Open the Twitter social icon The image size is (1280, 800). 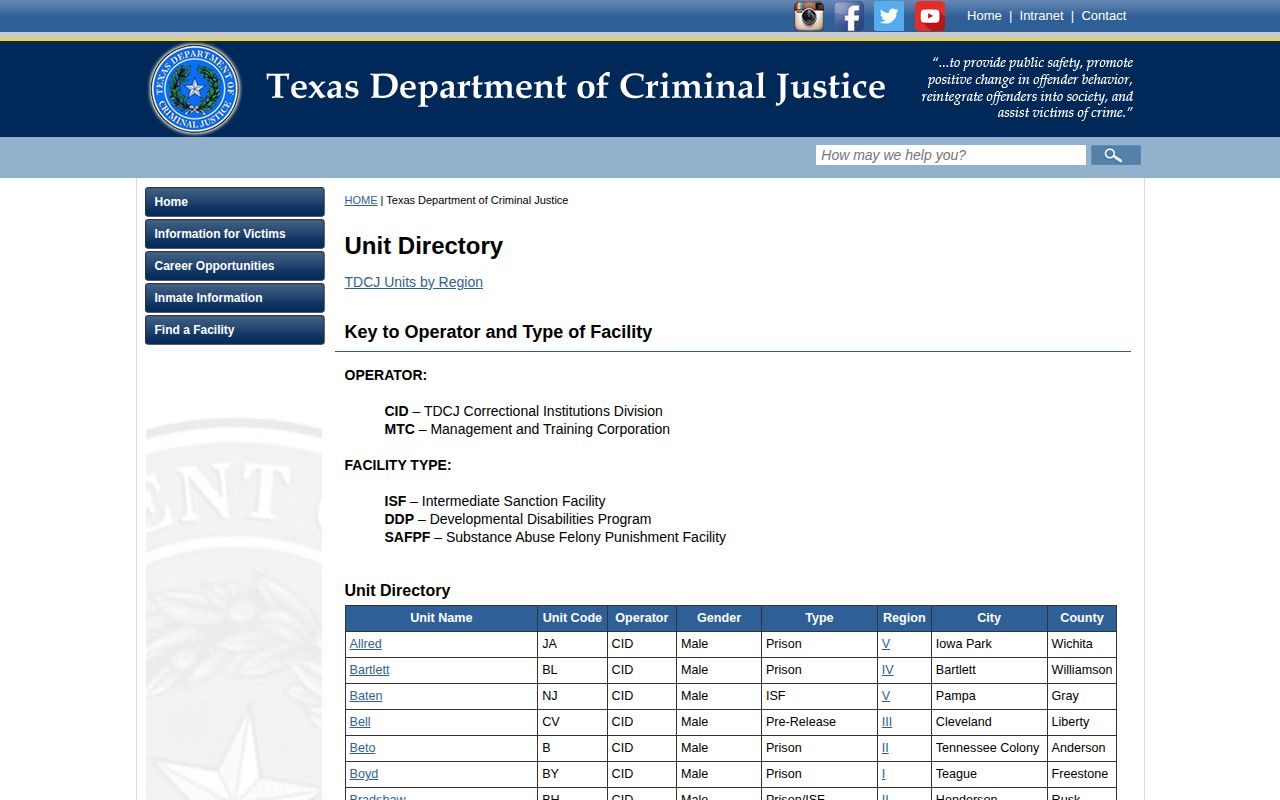[x=889, y=16]
